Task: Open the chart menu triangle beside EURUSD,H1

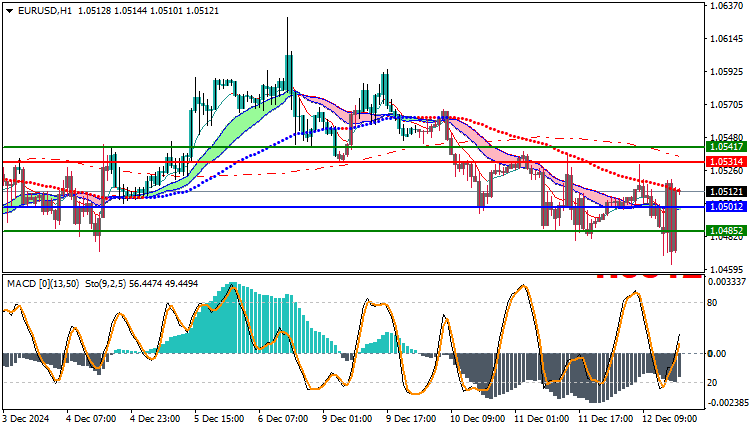Action: 10,11
